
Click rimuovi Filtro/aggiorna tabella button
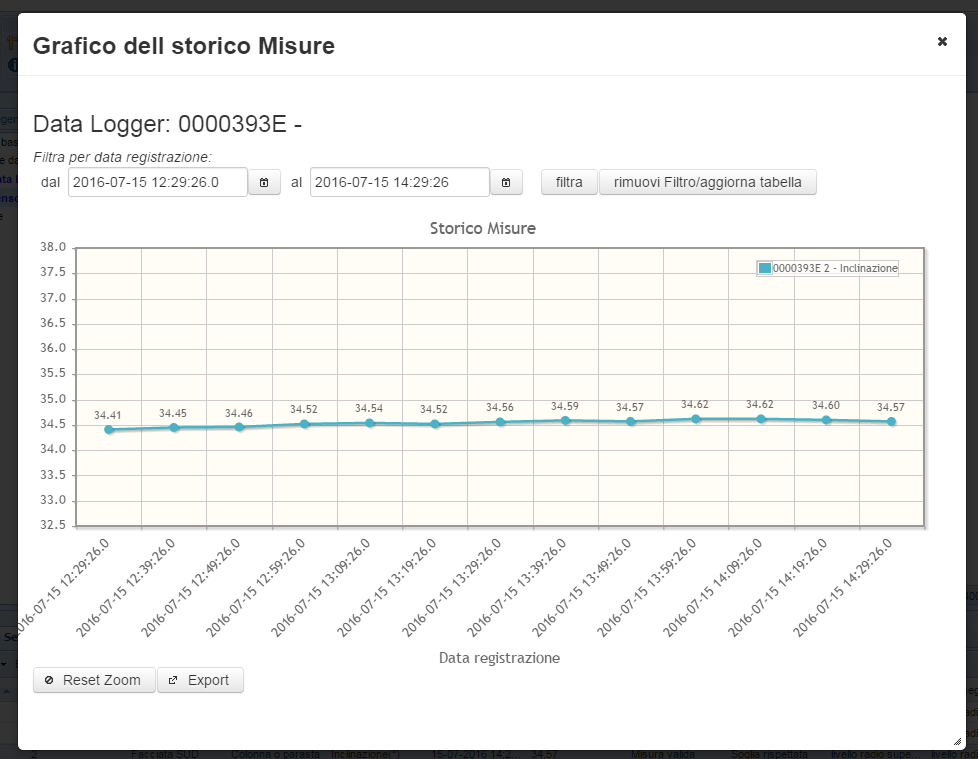click(x=707, y=182)
